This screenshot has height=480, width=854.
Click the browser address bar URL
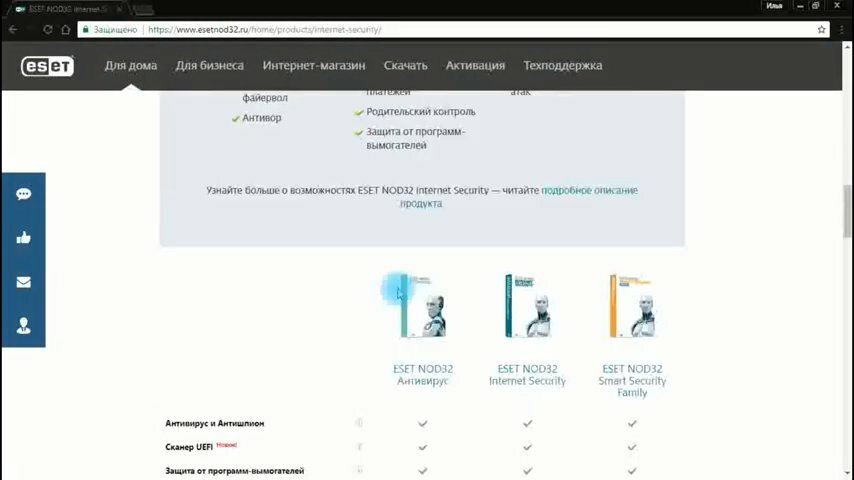coord(265,29)
